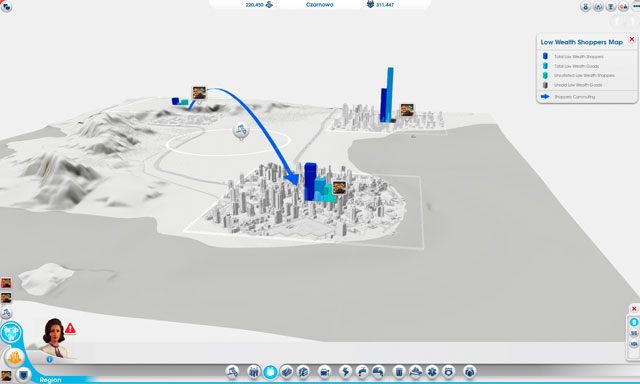Click the dark blue legend color swatch

(545, 56)
